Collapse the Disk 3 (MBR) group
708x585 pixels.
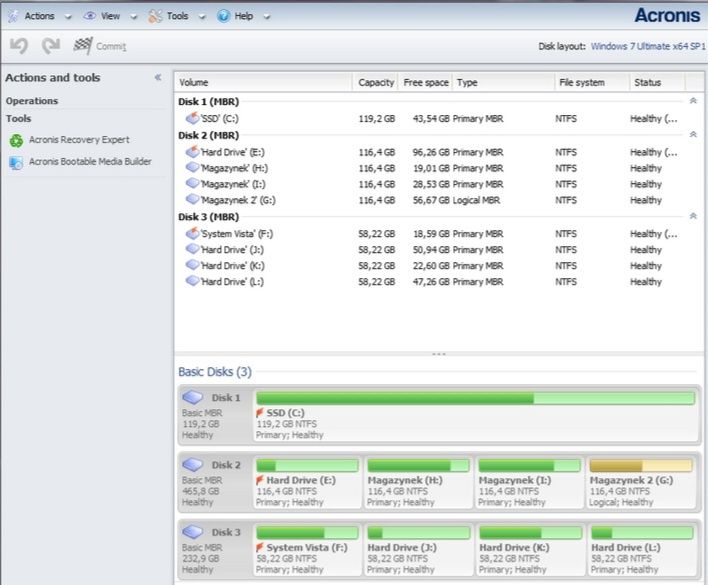(x=693, y=217)
